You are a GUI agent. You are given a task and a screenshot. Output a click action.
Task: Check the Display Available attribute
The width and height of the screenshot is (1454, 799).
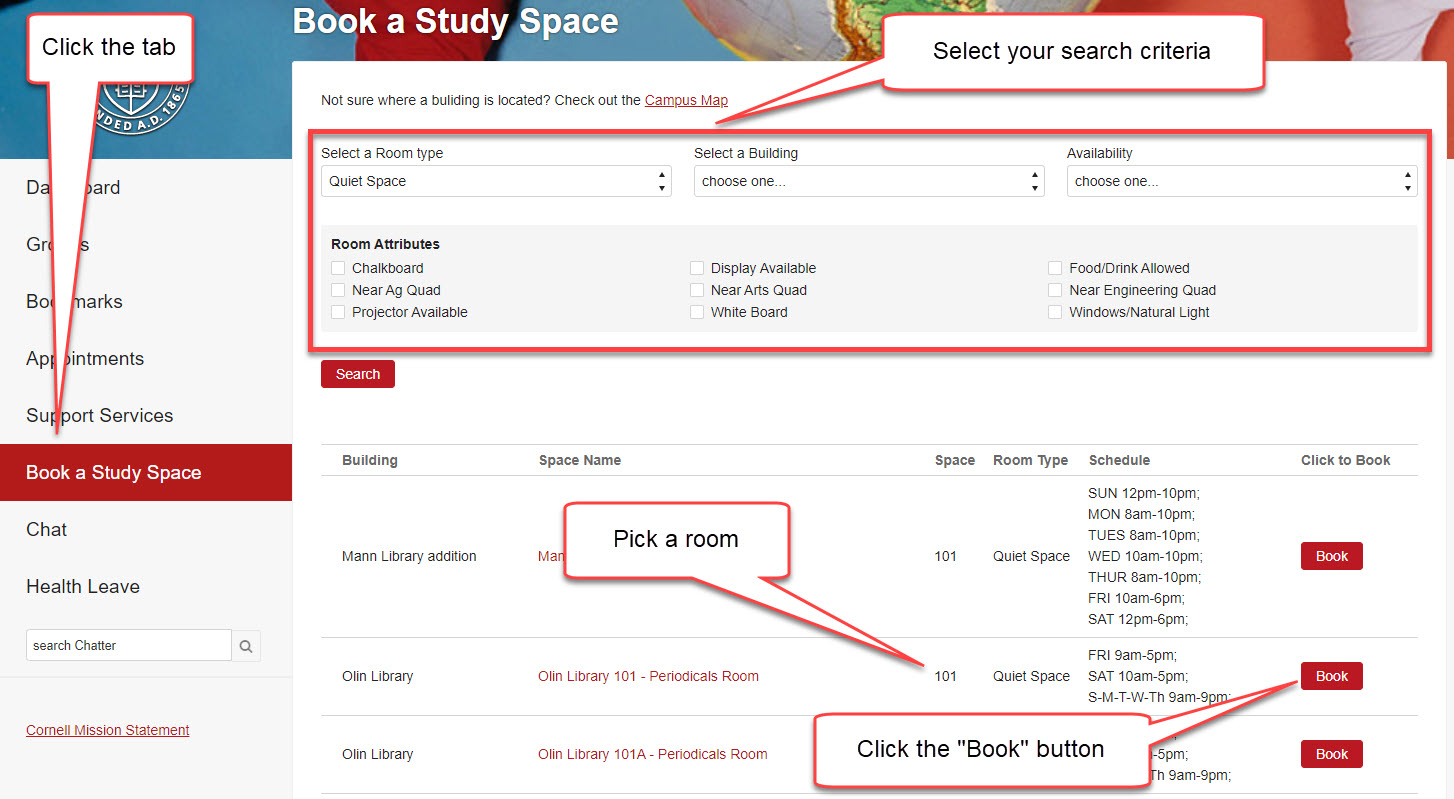tap(696, 268)
